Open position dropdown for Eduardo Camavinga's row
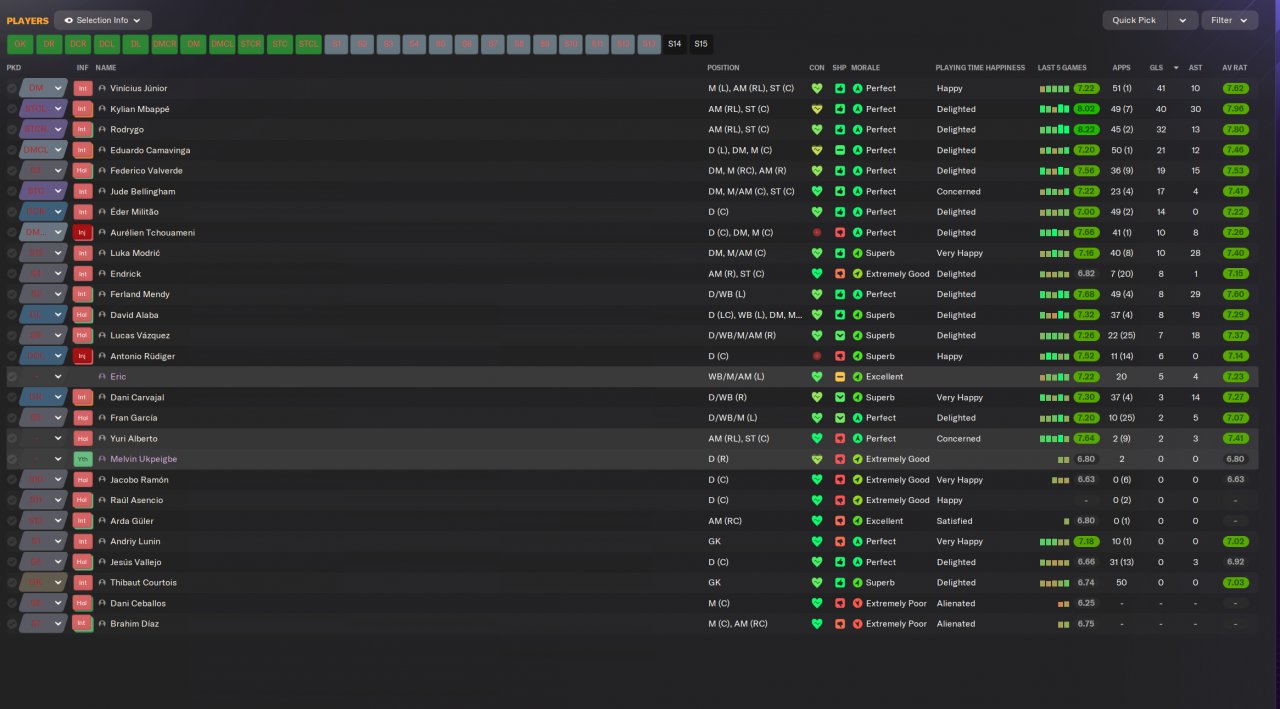This screenshot has height=709, width=1280. pyautogui.click(x=59, y=150)
